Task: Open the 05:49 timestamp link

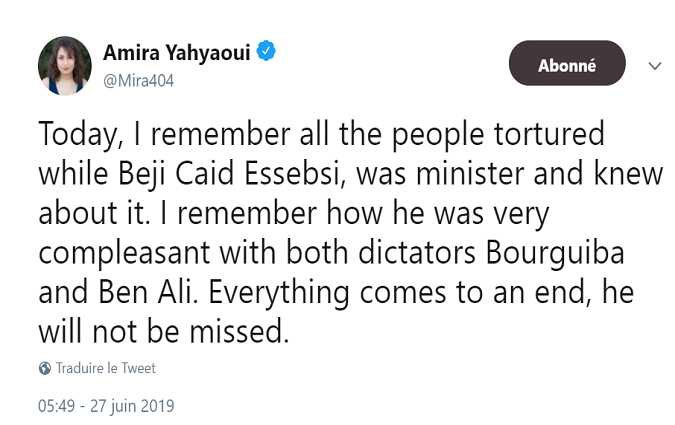Action: (59, 406)
